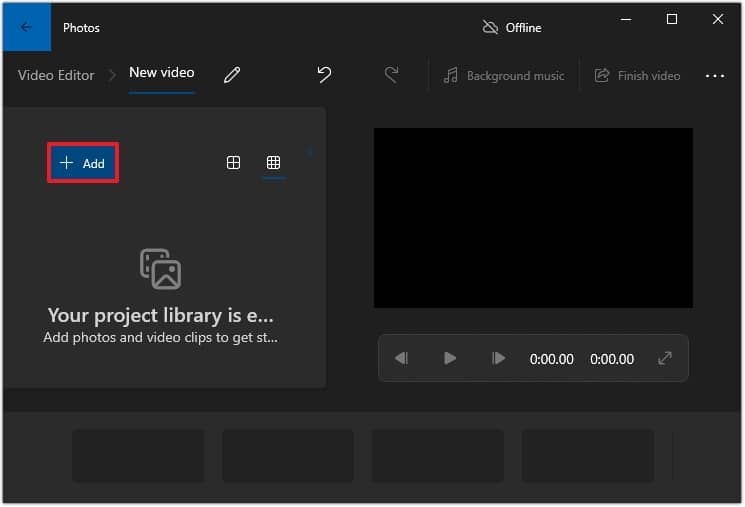The width and height of the screenshot is (745, 507).
Task: Click Finish video to export
Action: 638,76
